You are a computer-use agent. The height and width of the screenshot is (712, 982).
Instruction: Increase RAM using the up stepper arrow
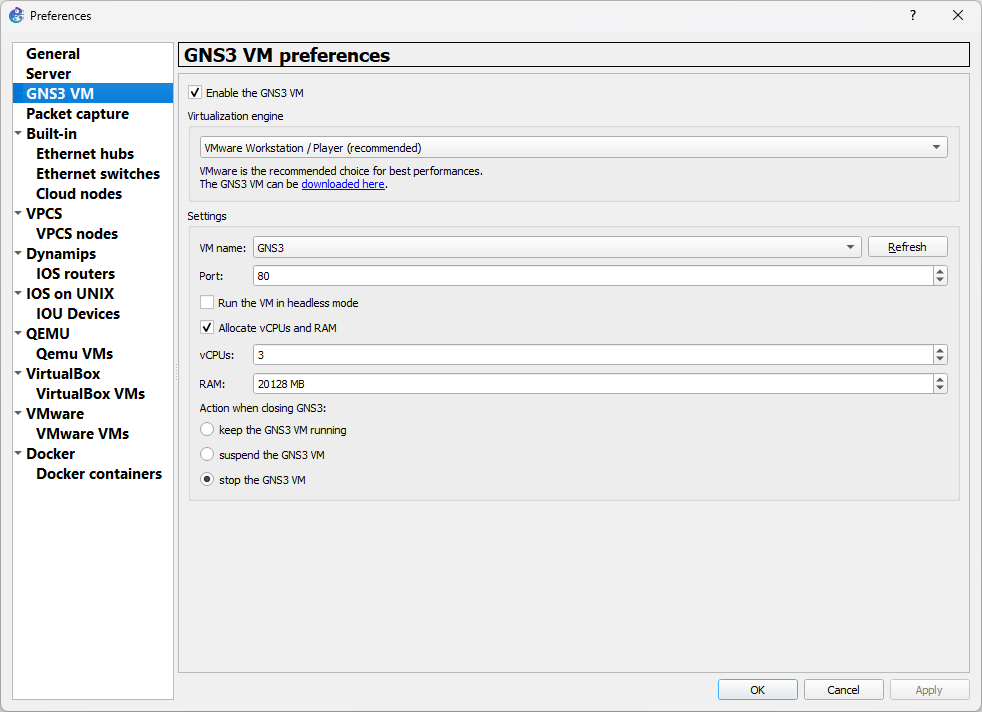pos(939,379)
